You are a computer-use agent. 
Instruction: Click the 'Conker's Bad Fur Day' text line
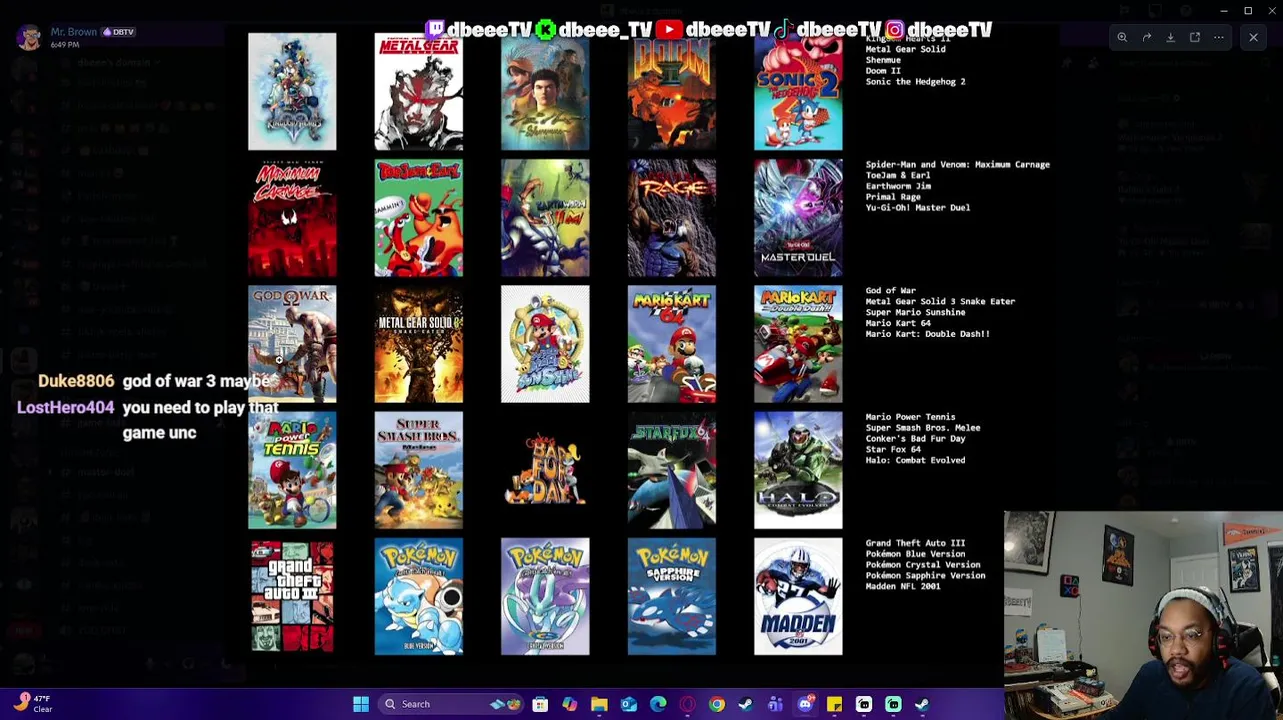tap(915, 439)
